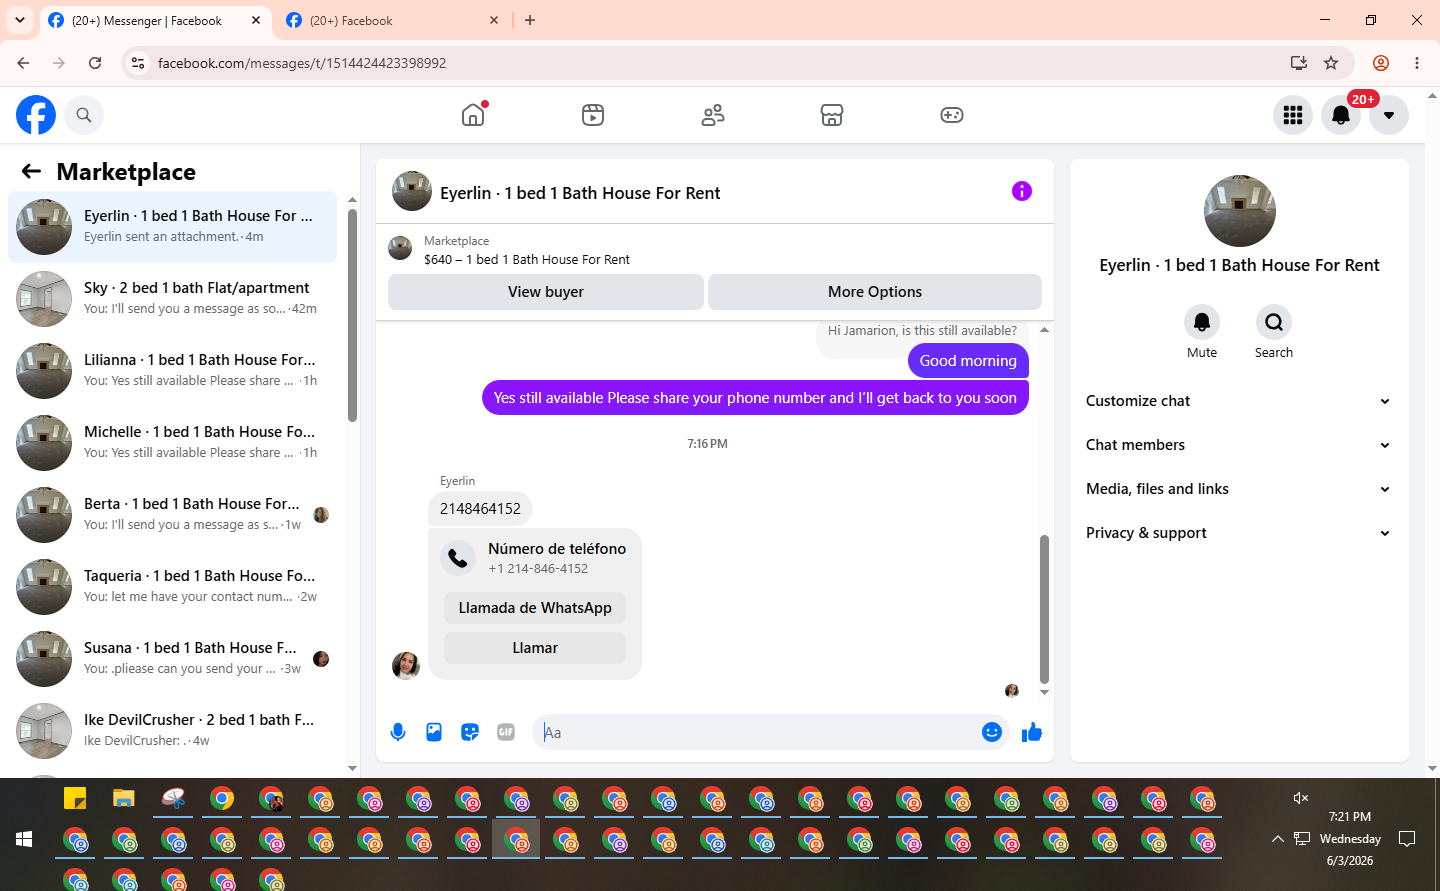
Task: Expand Privacy & support section
Action: point(1239,533)
